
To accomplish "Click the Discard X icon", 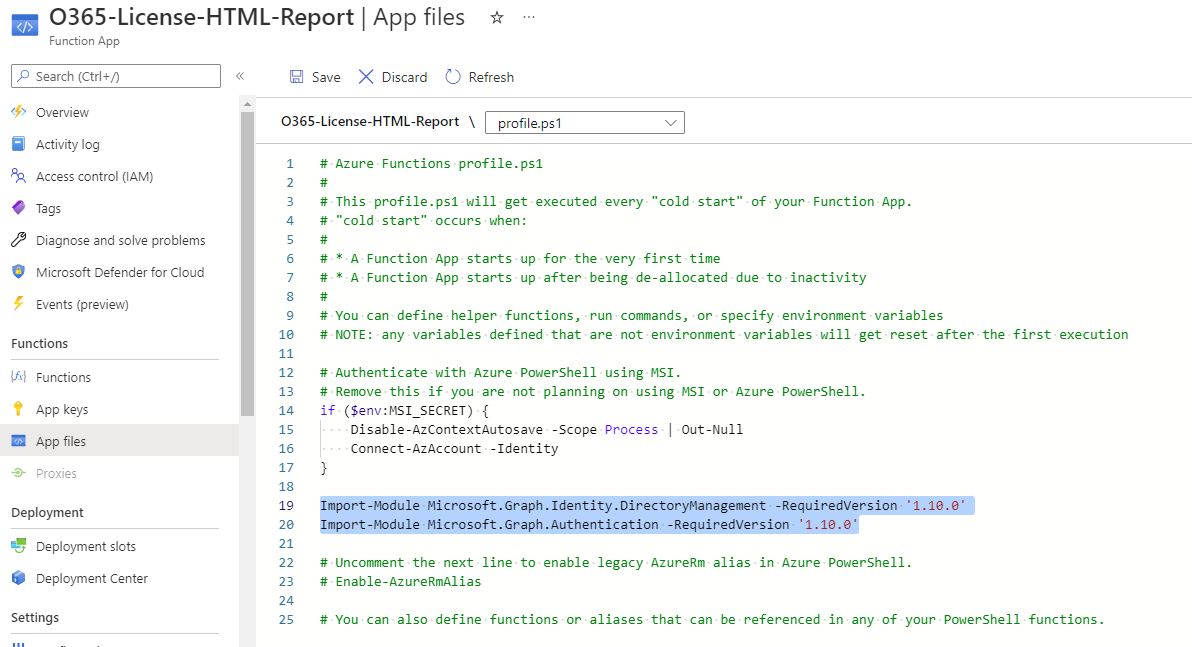I will pyautogui.click(x=366, y=77).
